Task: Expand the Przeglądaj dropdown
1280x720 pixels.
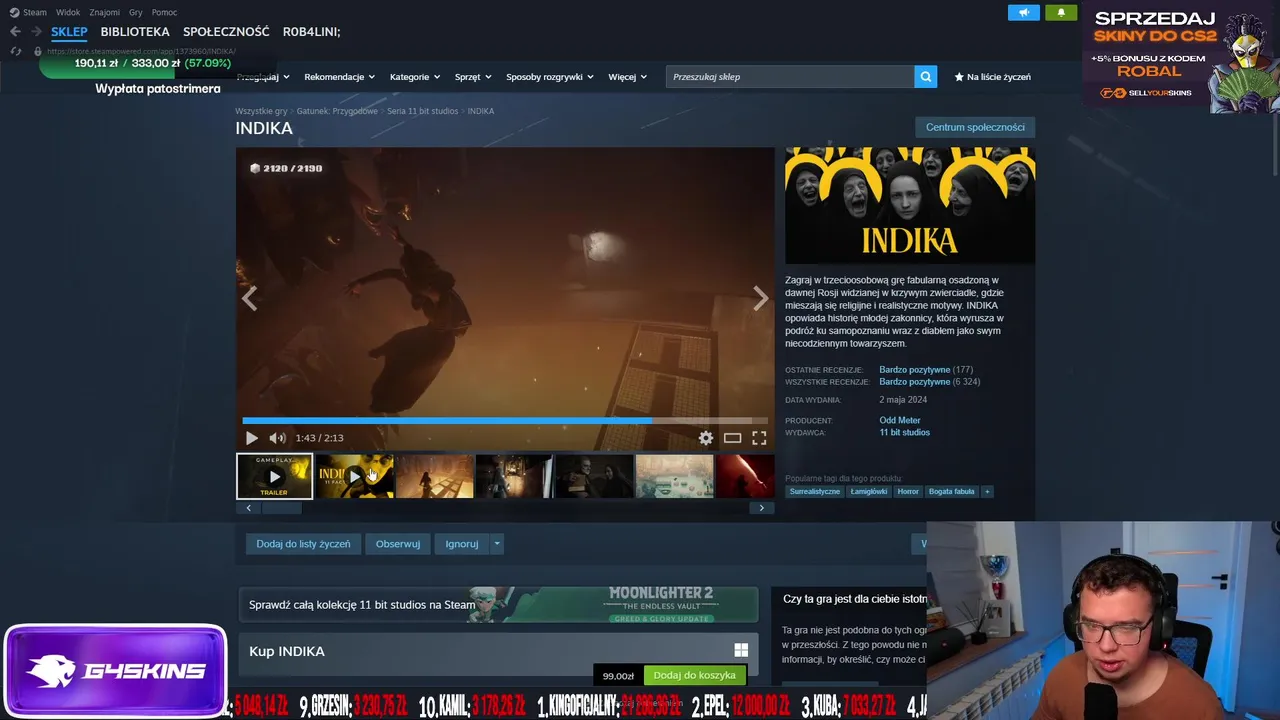Action: pos(262,77)
